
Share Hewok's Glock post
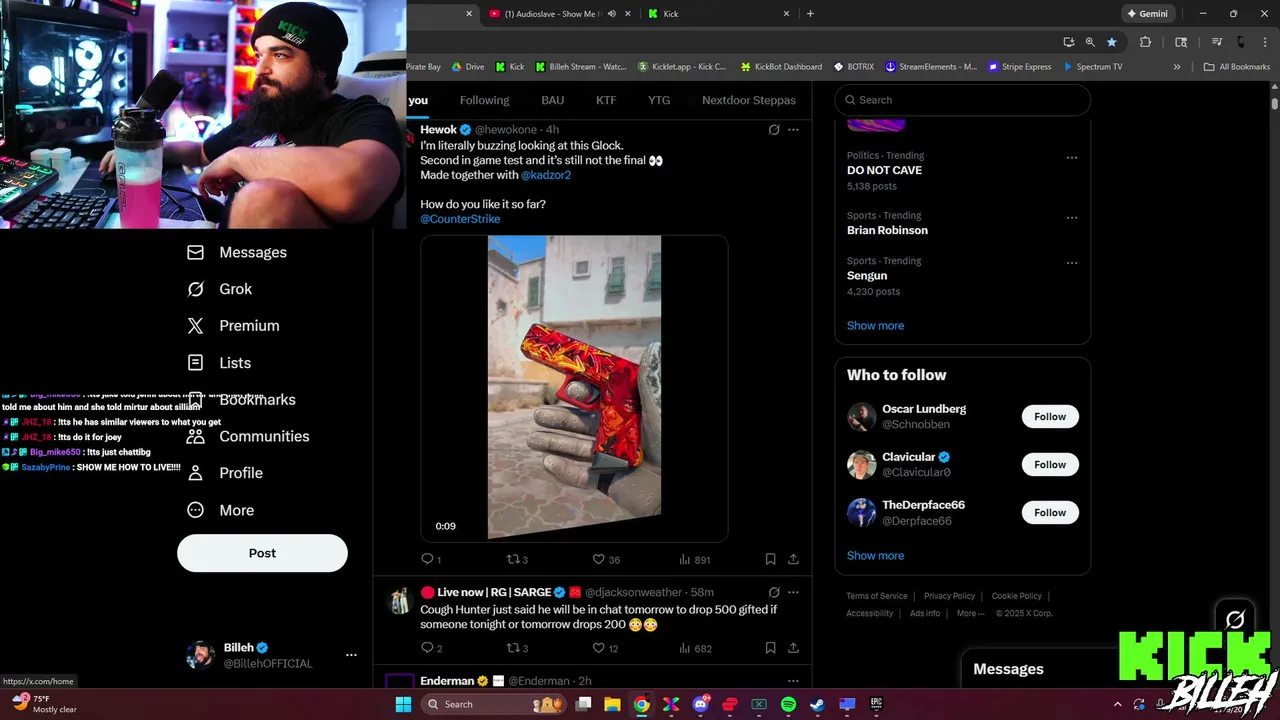(x=793, y=560)
